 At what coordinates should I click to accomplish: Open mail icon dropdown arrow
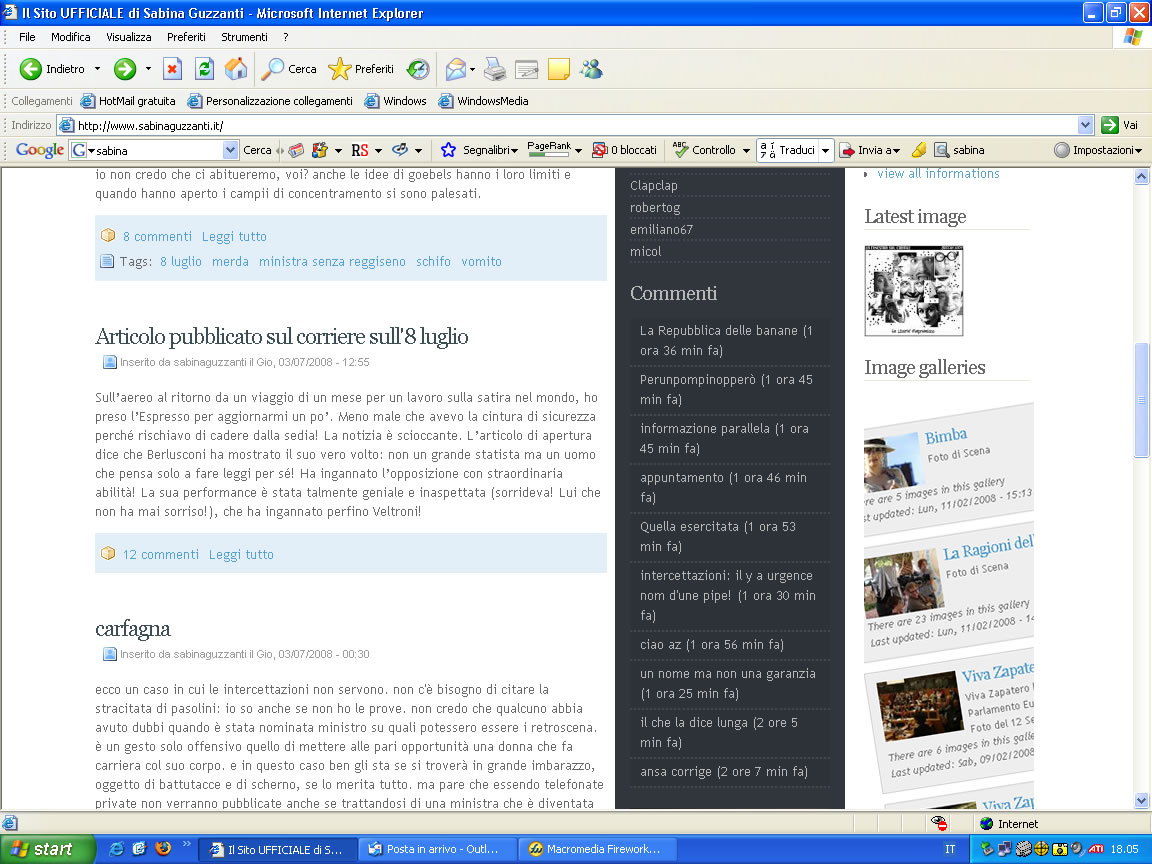click(x=472, y=70)
